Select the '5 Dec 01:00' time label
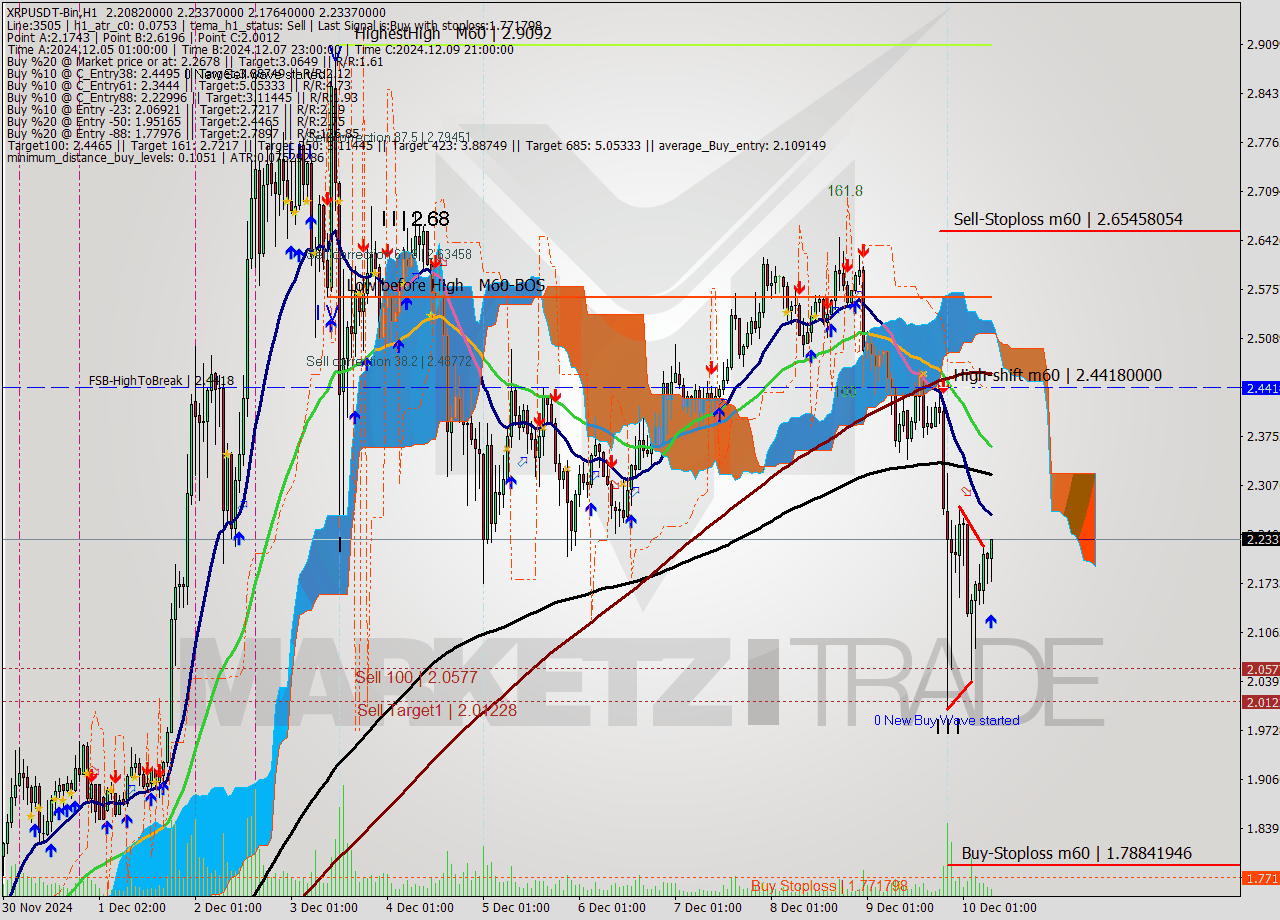This screenshot has width=1280, height=920. click(516, 908)
